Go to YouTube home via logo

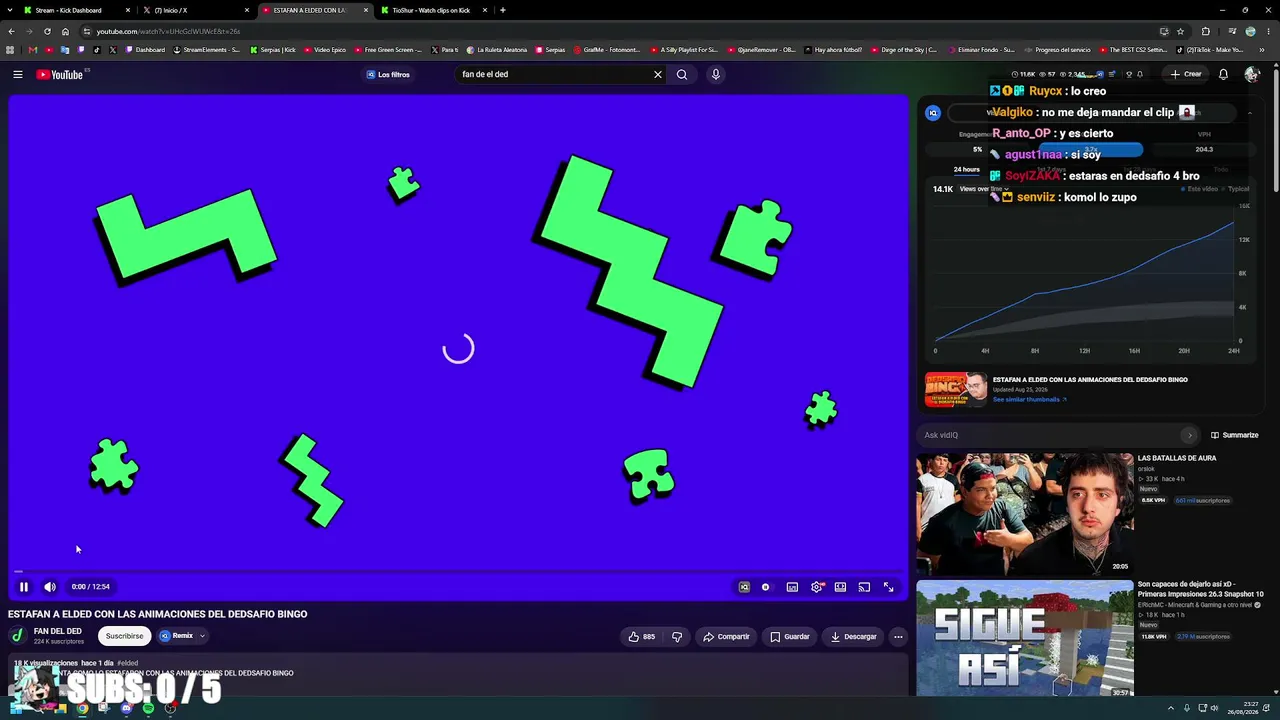[x=60, y=74]
